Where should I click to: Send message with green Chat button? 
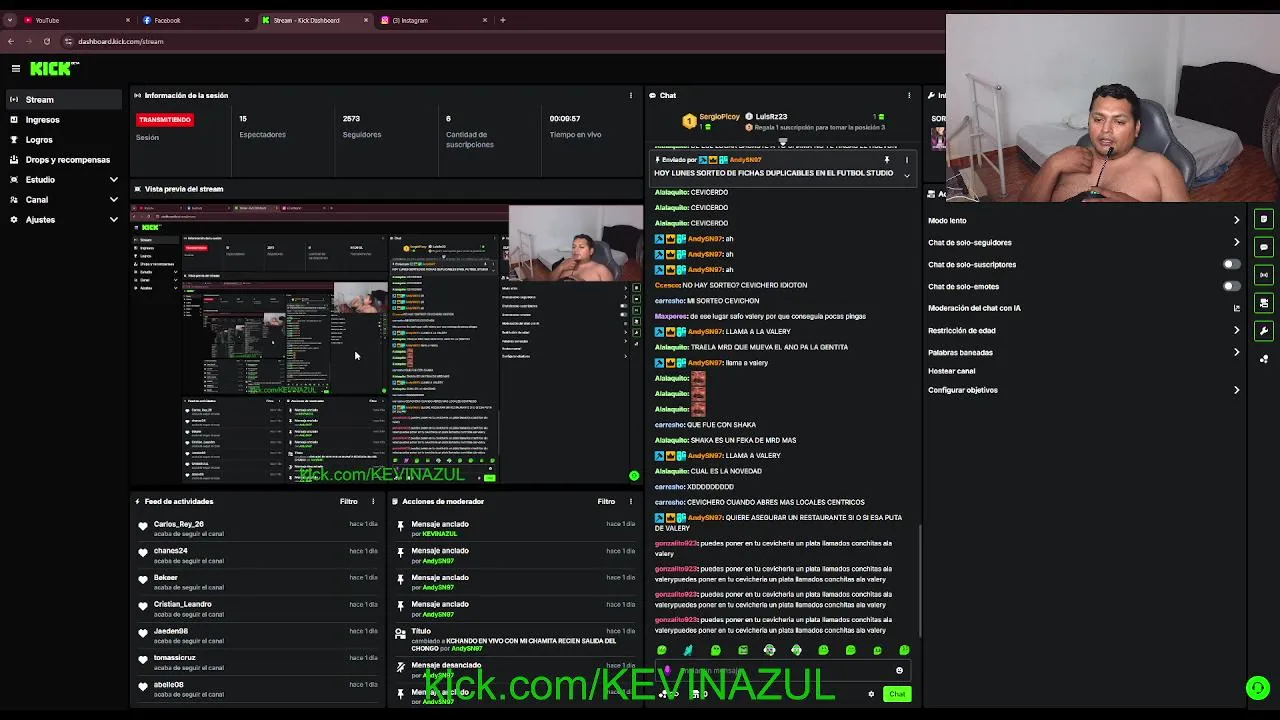coord(897,694)
